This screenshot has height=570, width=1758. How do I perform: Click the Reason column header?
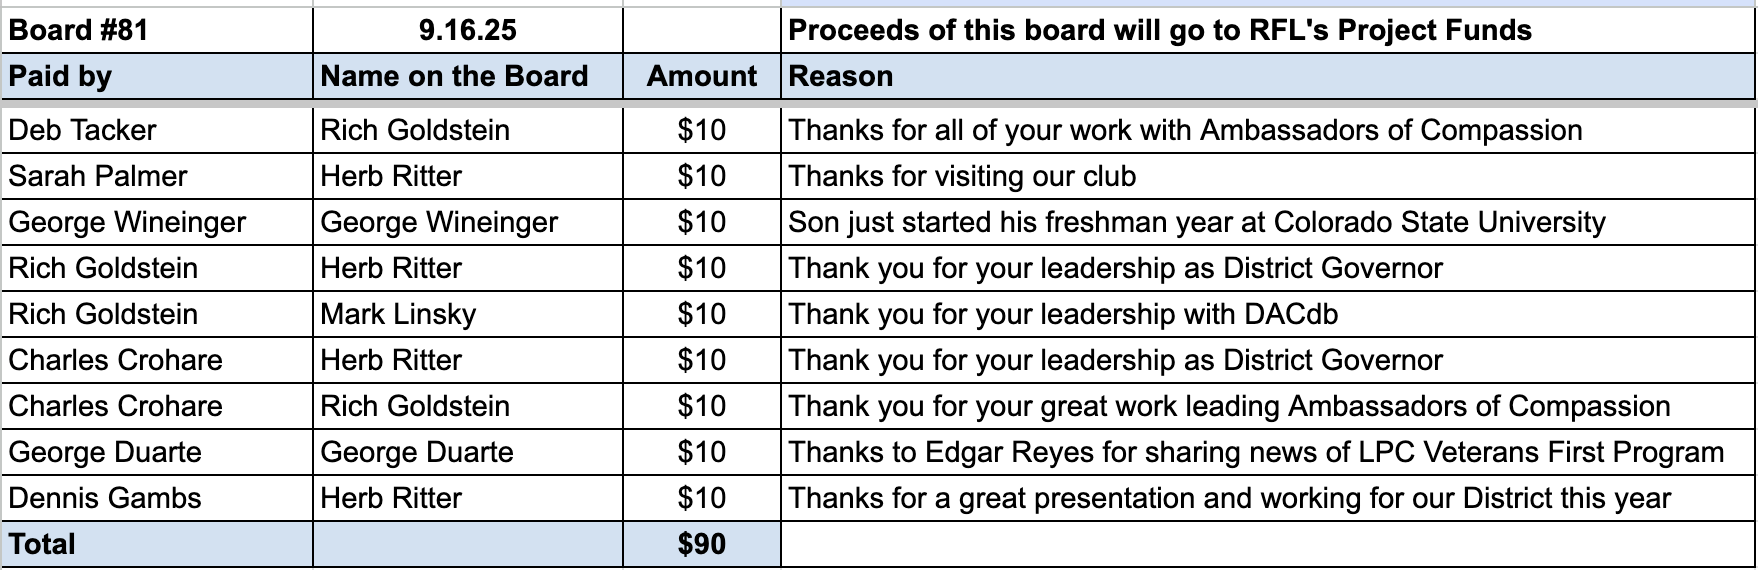click(1268, 76)
